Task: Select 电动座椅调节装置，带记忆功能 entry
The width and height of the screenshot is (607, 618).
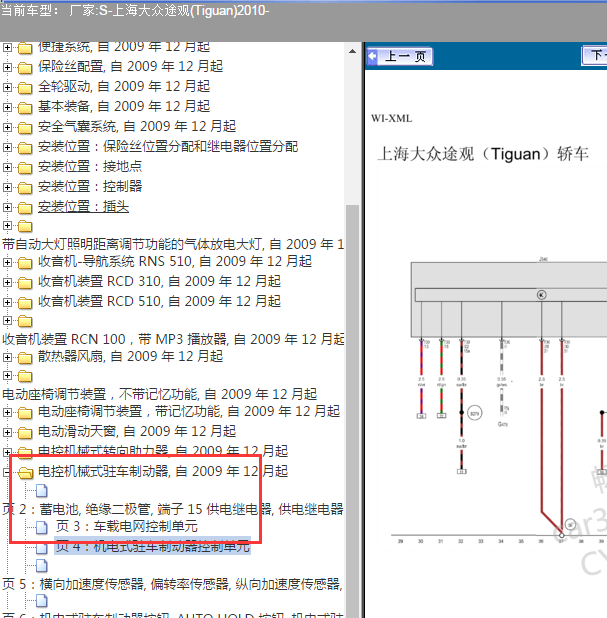Action: pos(189,411)
